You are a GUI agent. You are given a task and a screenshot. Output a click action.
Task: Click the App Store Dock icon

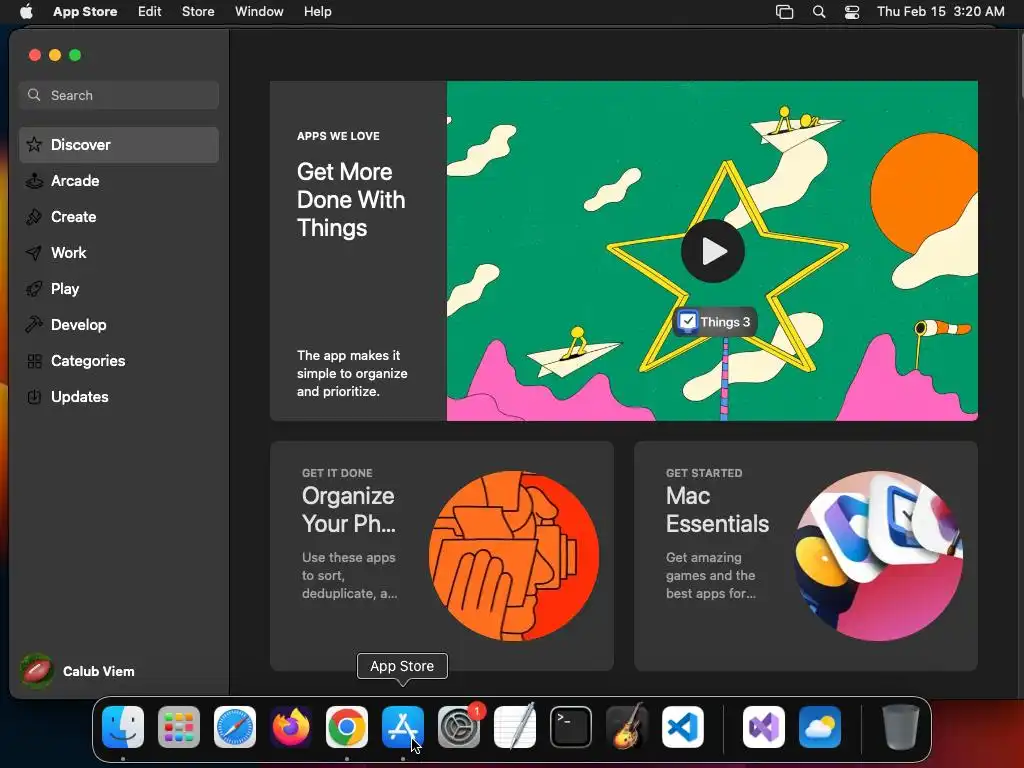point(403,727)
